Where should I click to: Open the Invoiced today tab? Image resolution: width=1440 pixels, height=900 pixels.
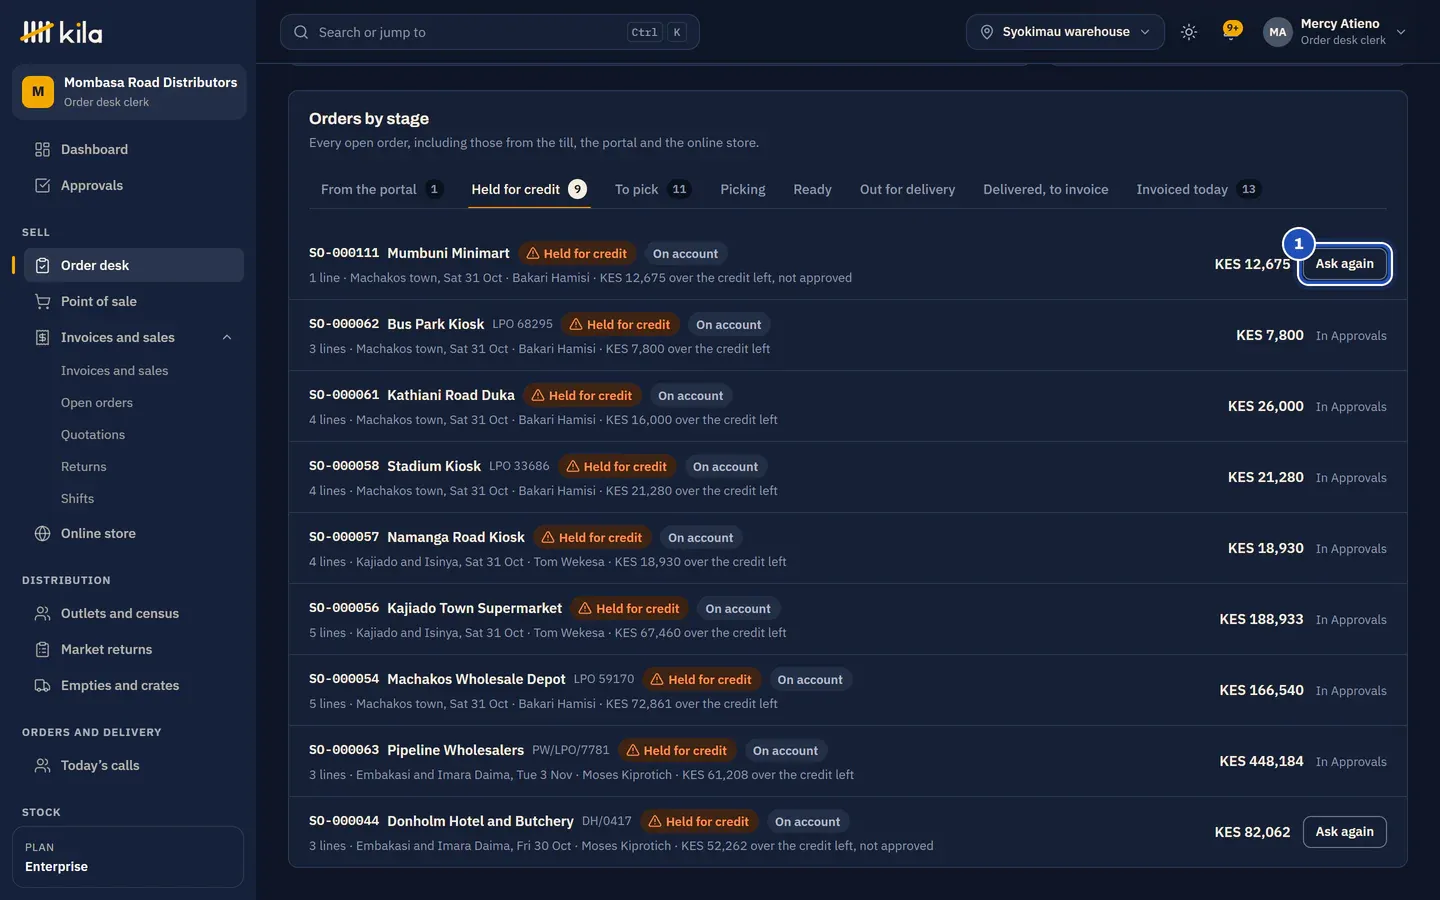click(x=1198, y=190)
